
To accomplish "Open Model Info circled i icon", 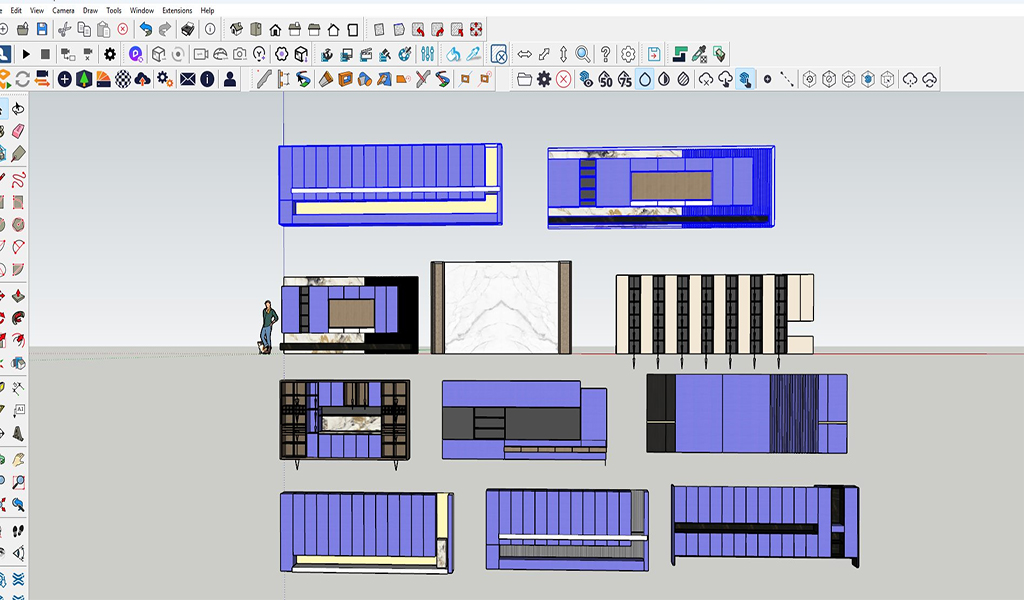I will 210,29.
